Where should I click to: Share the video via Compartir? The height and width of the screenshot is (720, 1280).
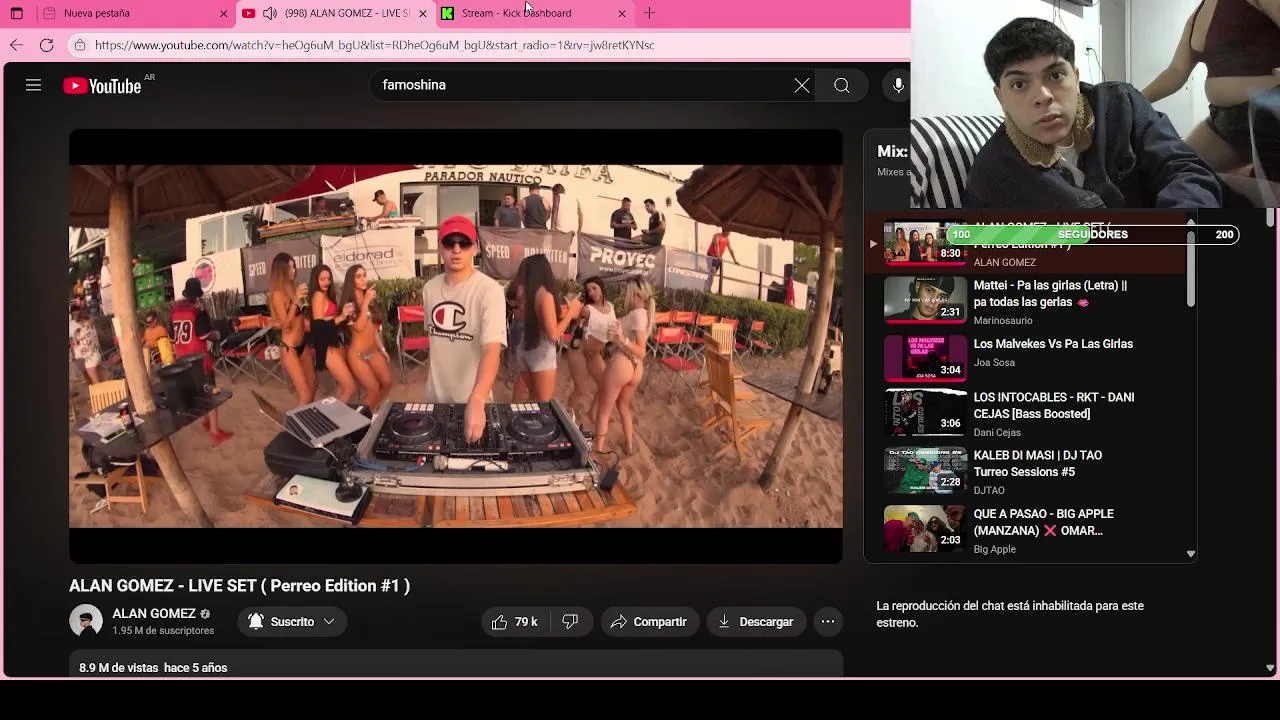648,622
